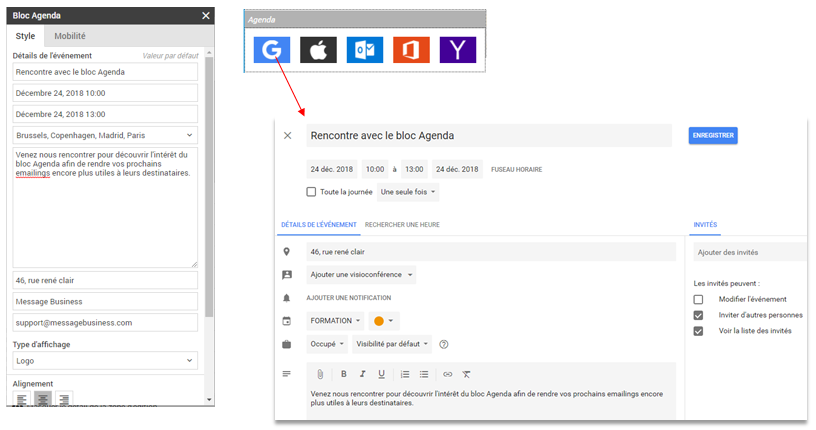Insert a bulleted list in description

tap(424, 374)
